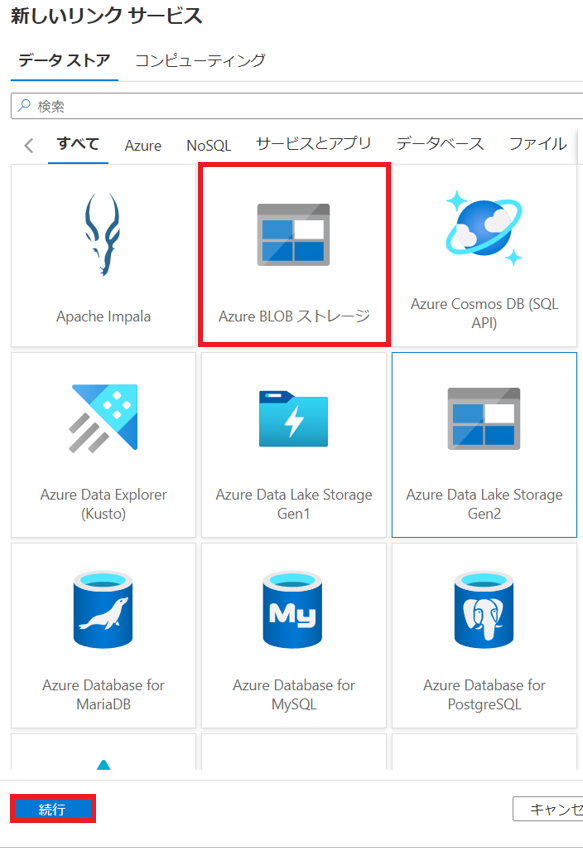The width and height of the screenshot is (583, 848).
Task: Switch to the データ ストア tab
Action: point(64,60)
